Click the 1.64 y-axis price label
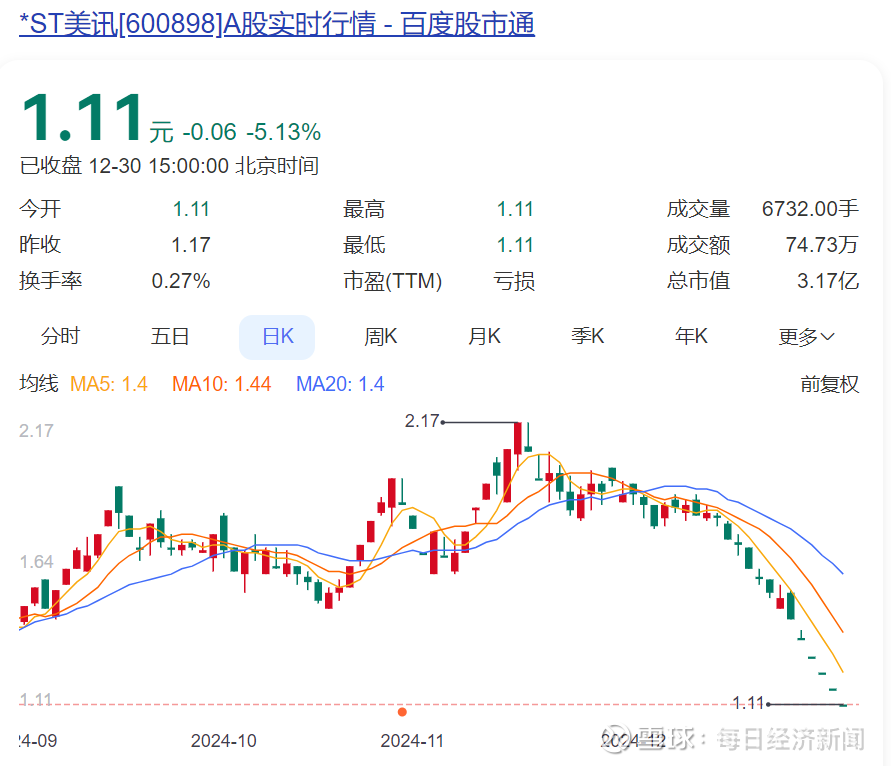891x766 pixels. point(36,561)
